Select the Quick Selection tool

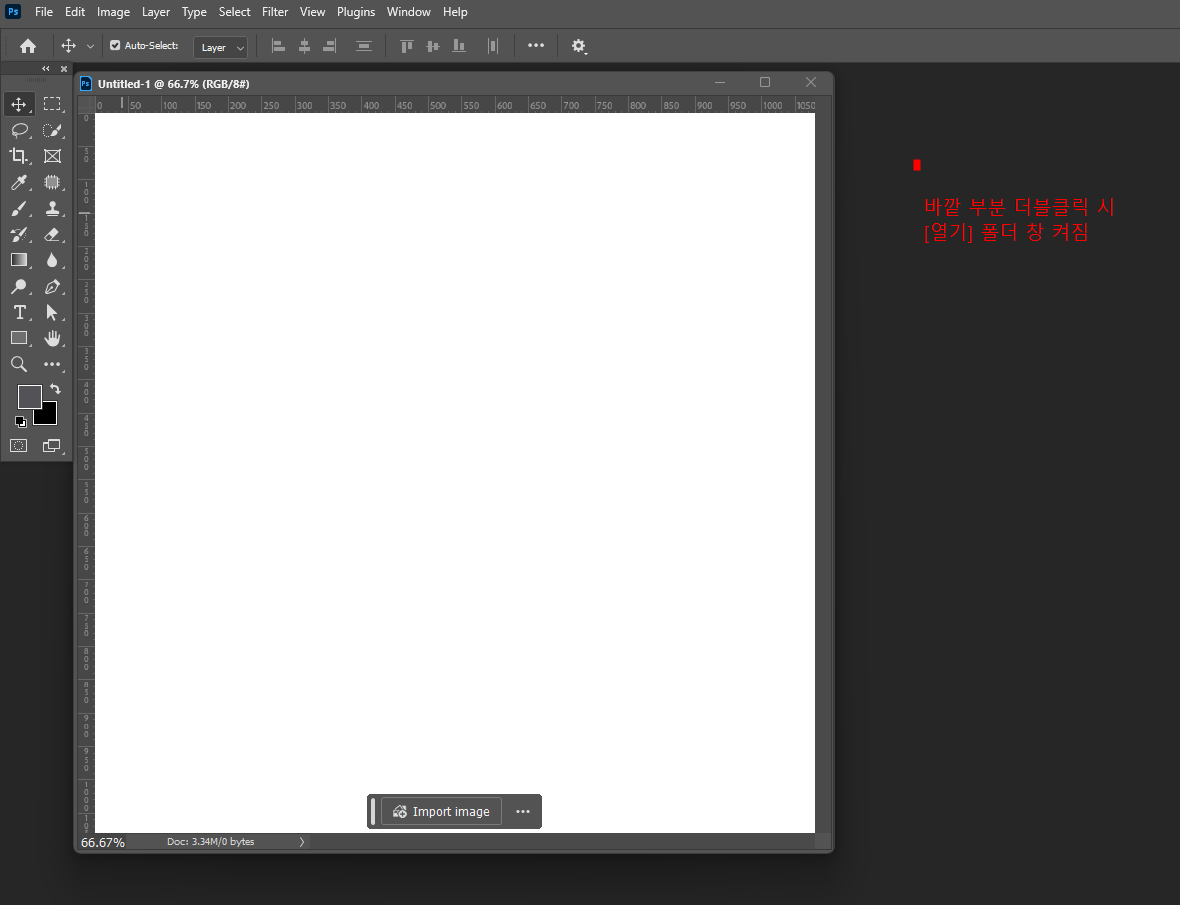[x=52, y=130]
